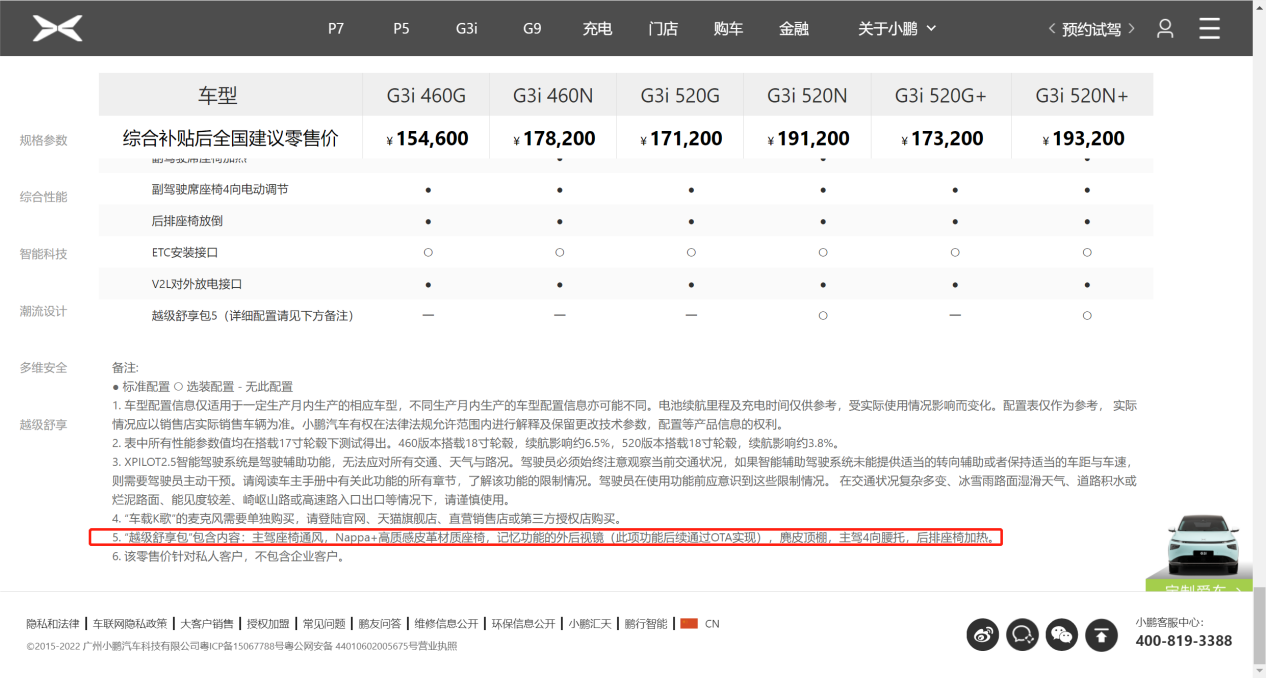Click the page's vertical scrollbar

point(1259,625)
